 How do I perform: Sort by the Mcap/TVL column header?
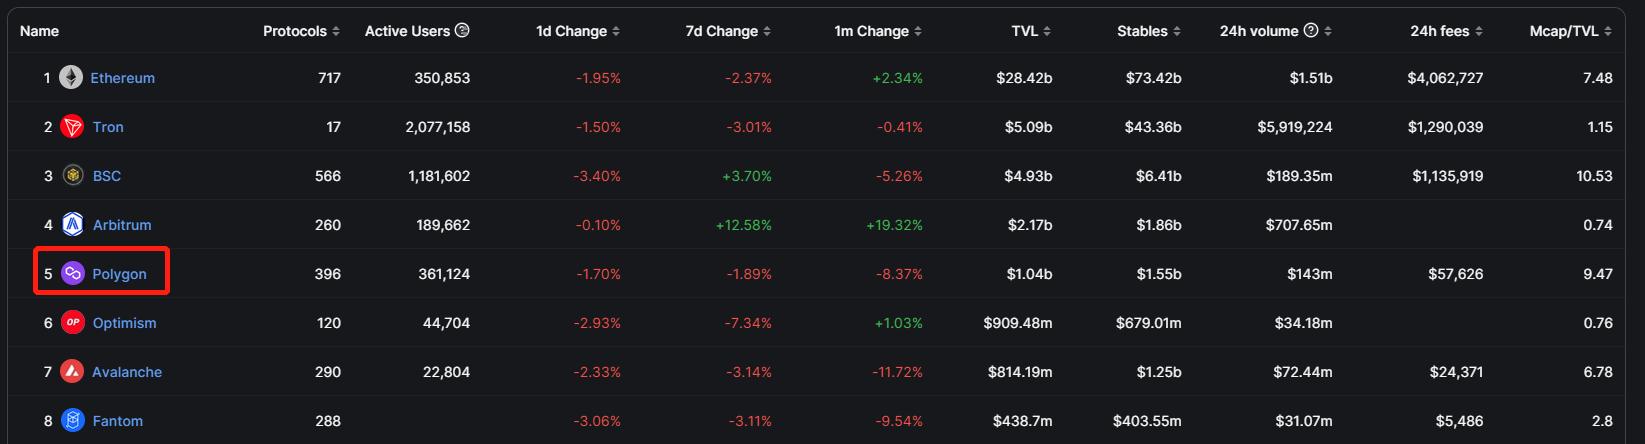coord(1570,31)
